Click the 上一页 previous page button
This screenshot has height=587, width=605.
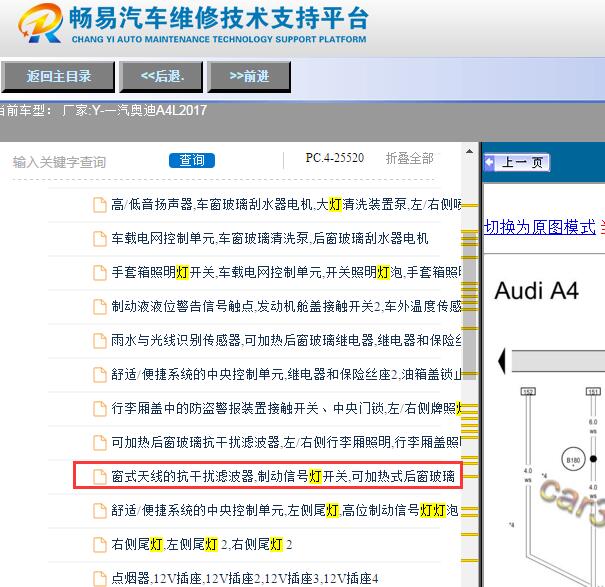[x=517, y=162]
